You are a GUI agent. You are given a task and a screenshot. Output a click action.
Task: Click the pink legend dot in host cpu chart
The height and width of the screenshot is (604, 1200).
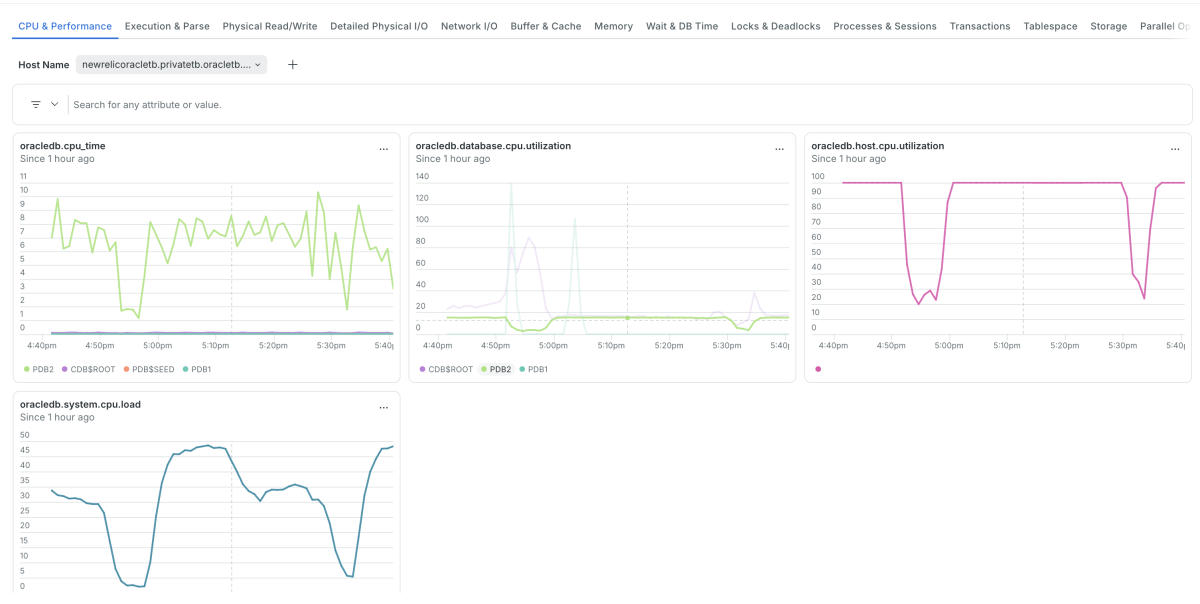(x=819, y=369)
